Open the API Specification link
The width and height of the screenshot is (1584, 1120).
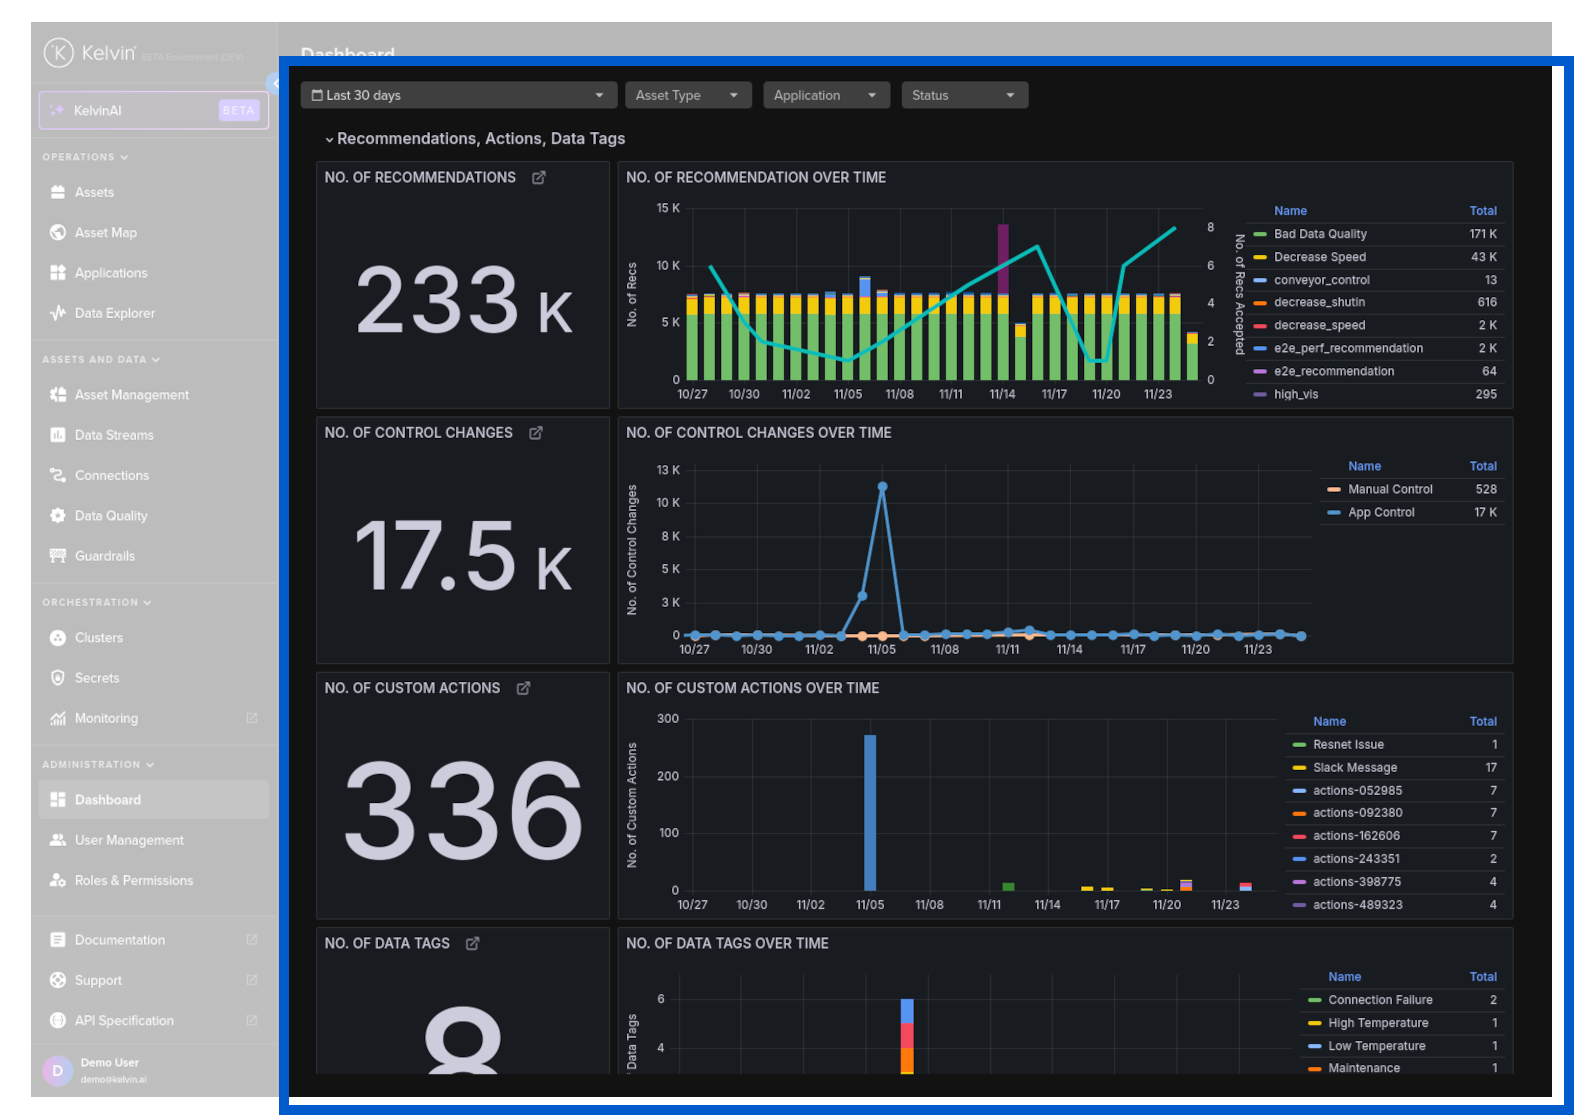(x=124, y=1021)
